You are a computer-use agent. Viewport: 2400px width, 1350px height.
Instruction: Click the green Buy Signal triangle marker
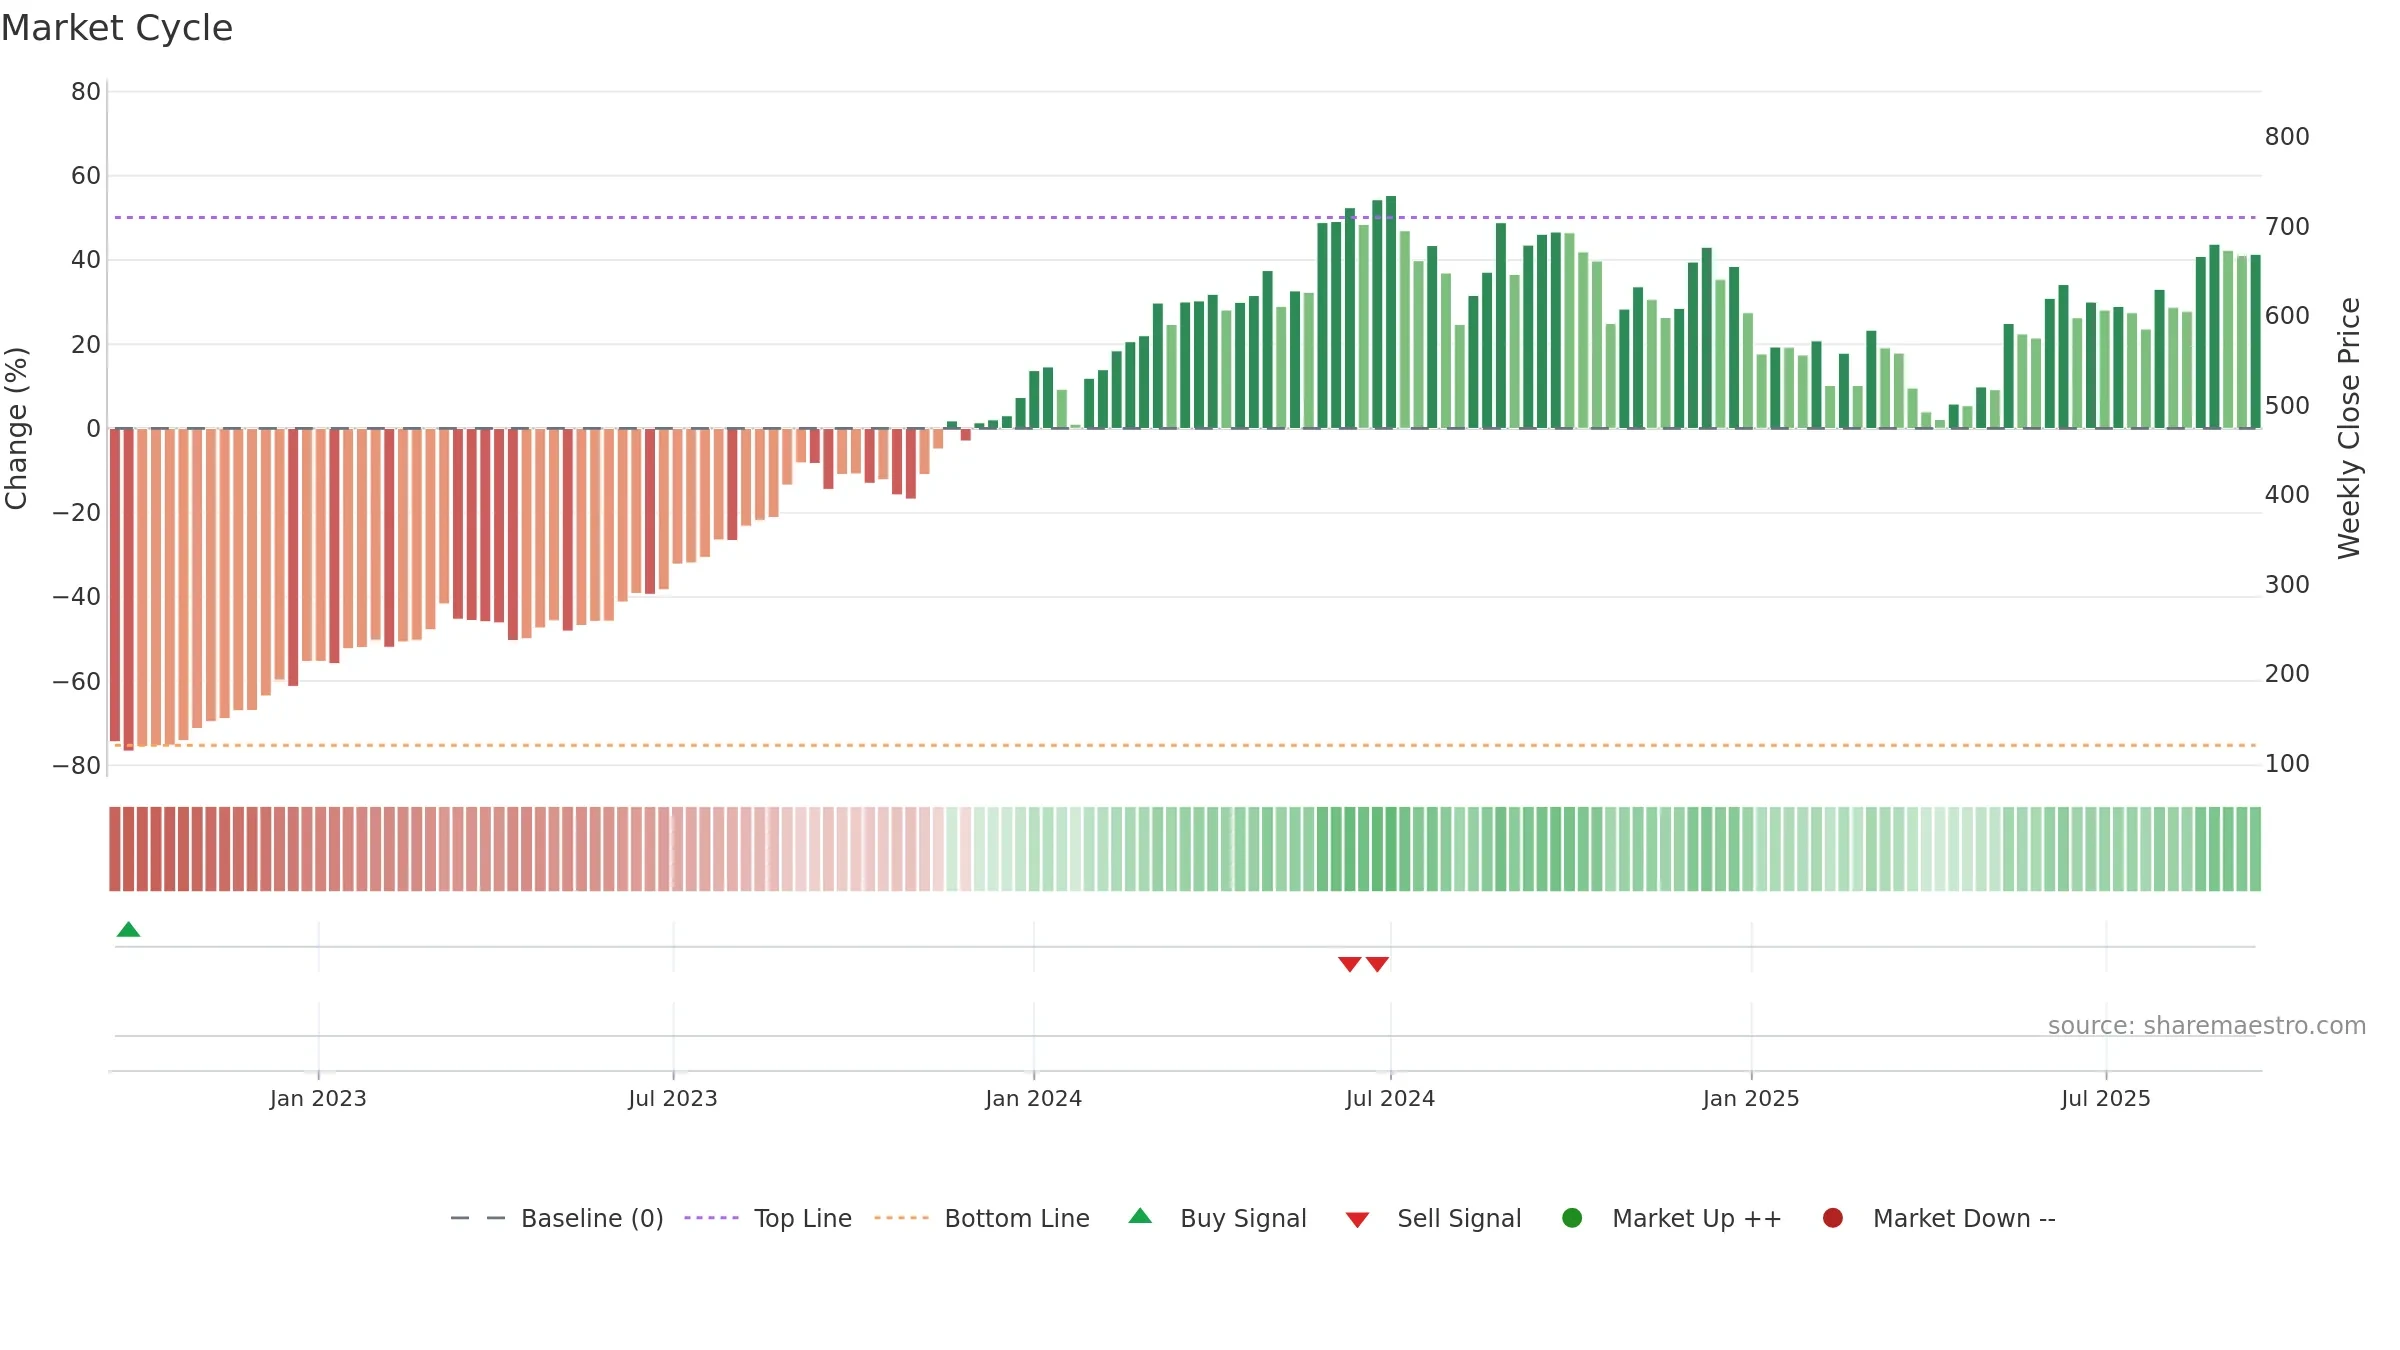coord(128,930)
